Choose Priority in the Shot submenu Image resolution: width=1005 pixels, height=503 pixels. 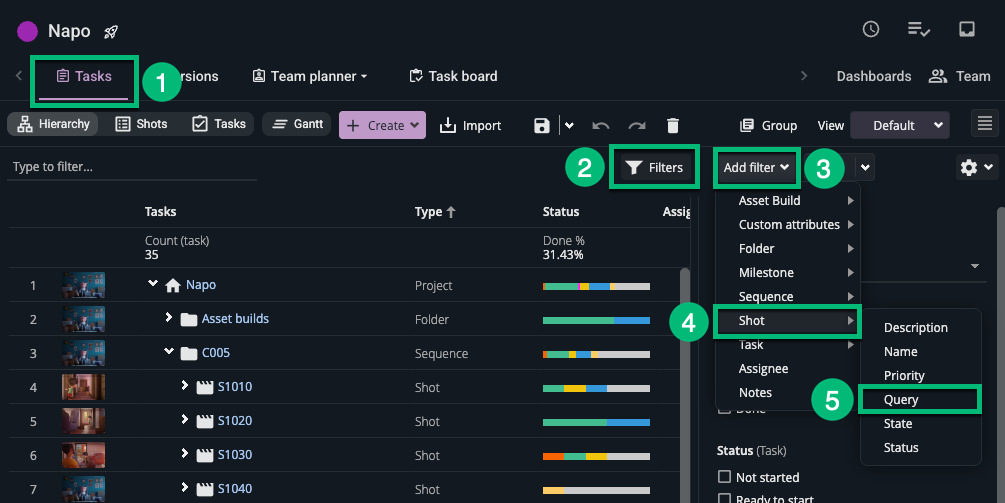pyautogui.click(x=920, y=375)
